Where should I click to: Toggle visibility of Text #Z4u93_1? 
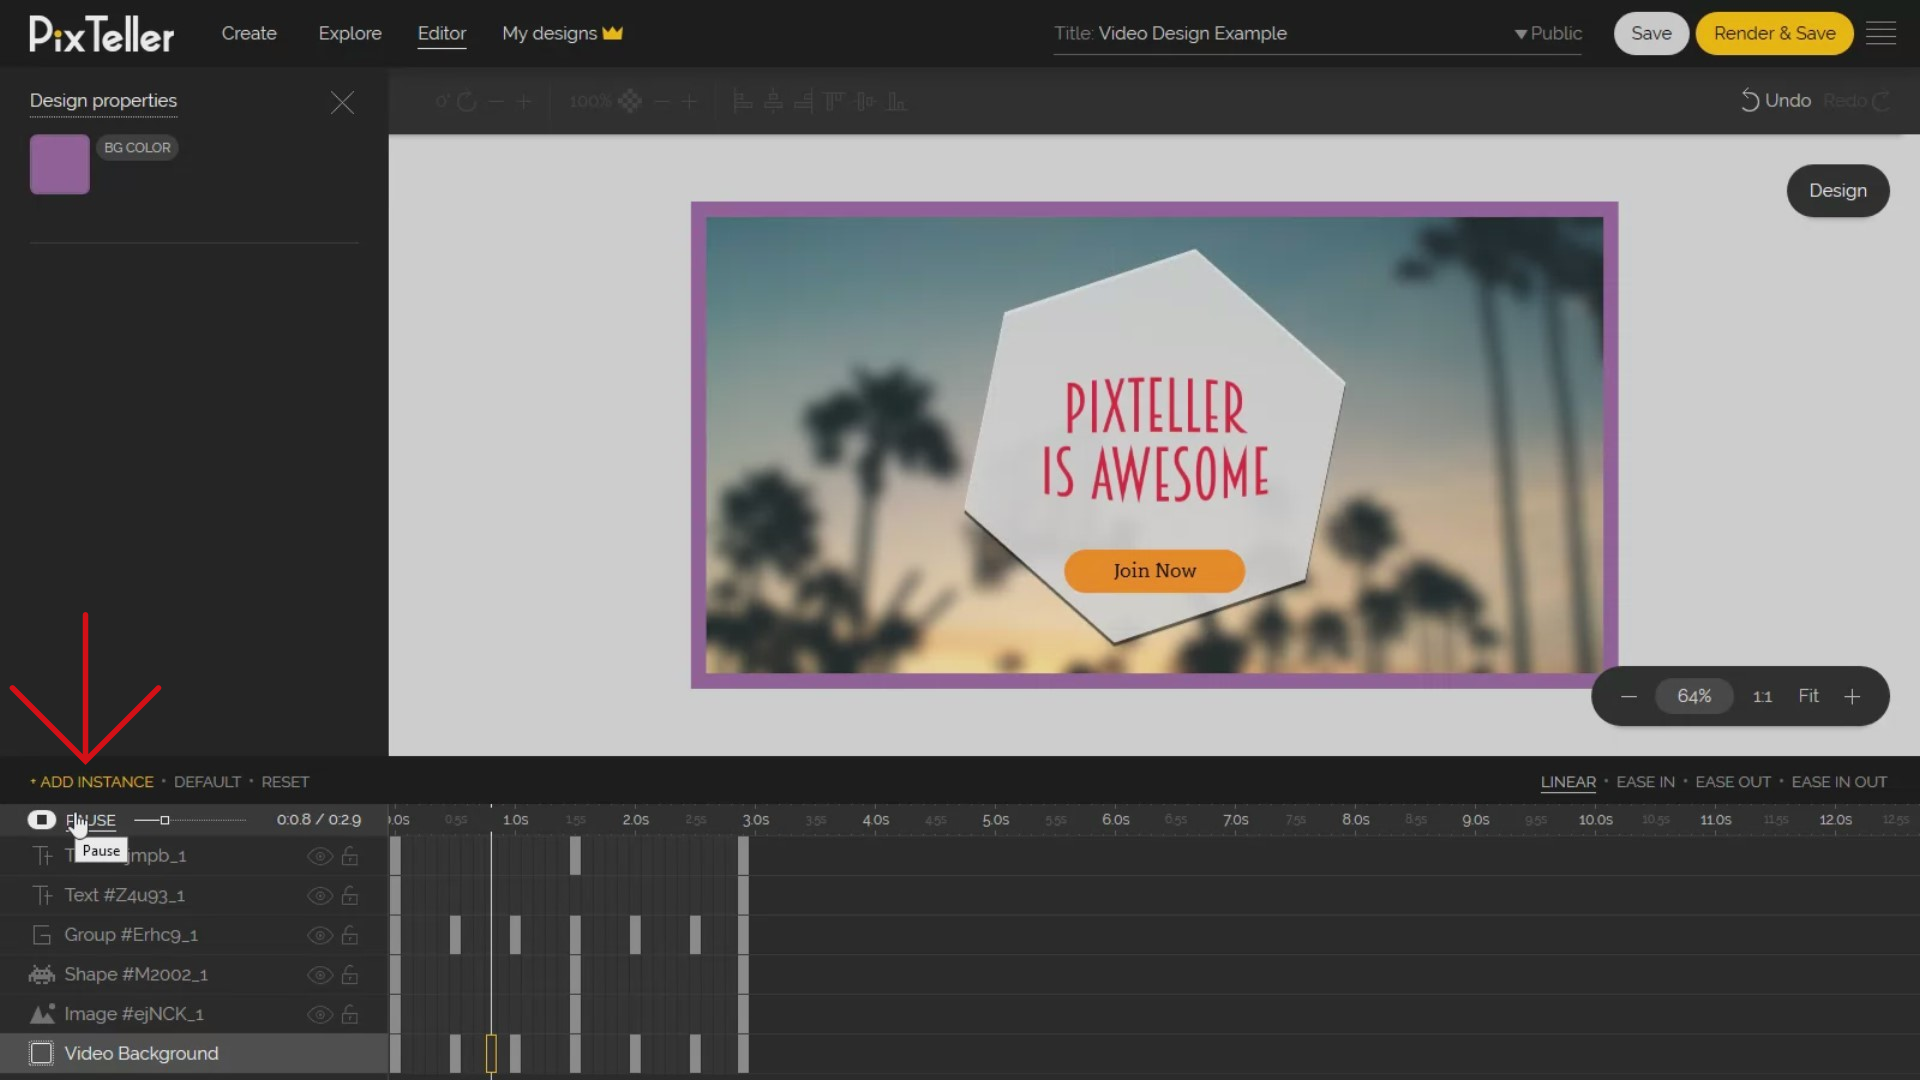319,895
